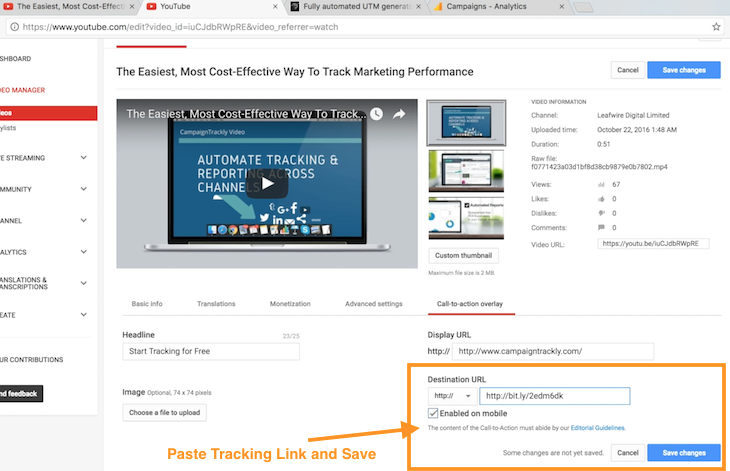Select the second video thumbnail option

coord(466,171)
